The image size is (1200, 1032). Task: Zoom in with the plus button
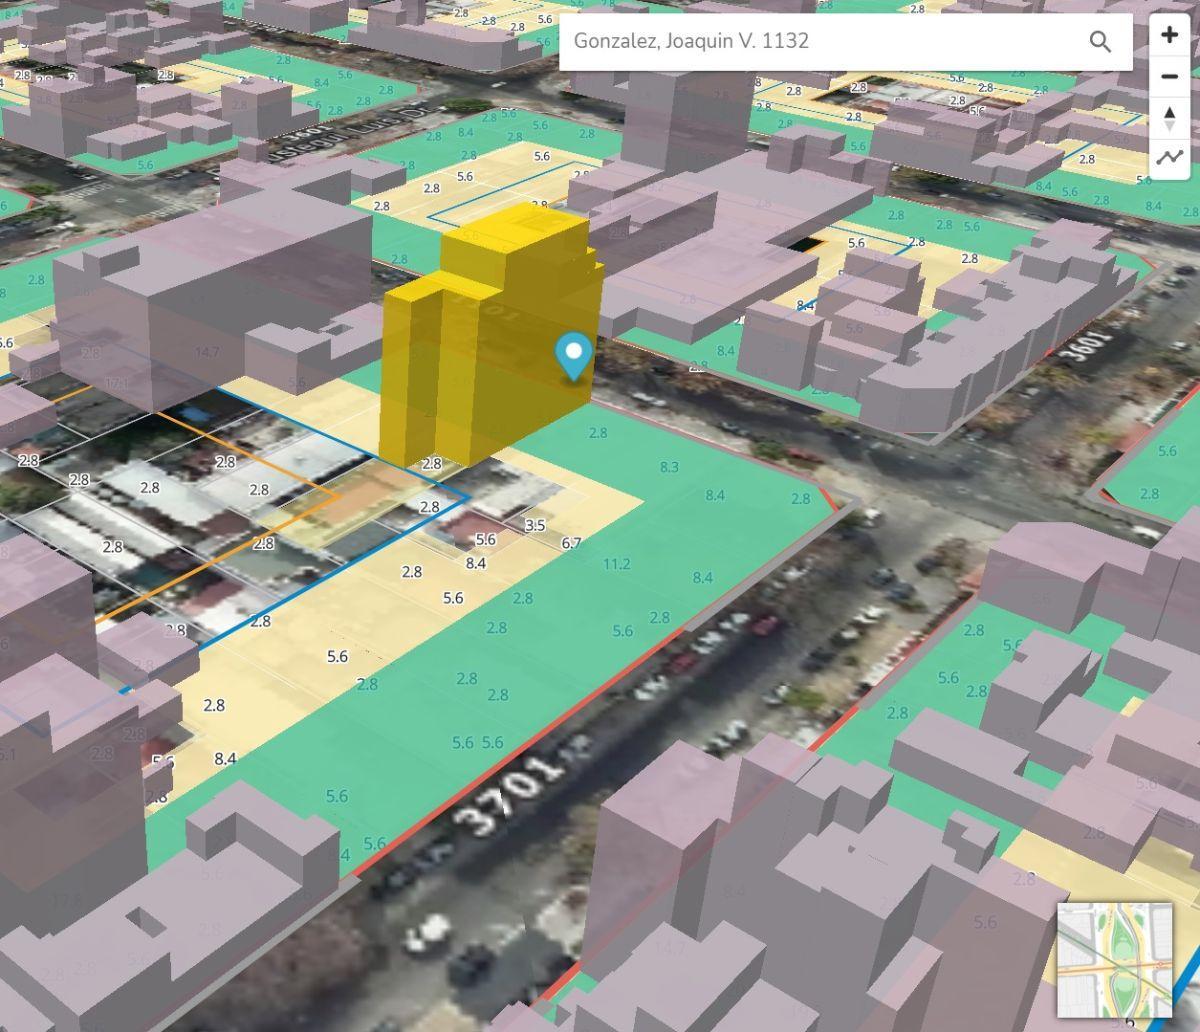(1169, 35)
